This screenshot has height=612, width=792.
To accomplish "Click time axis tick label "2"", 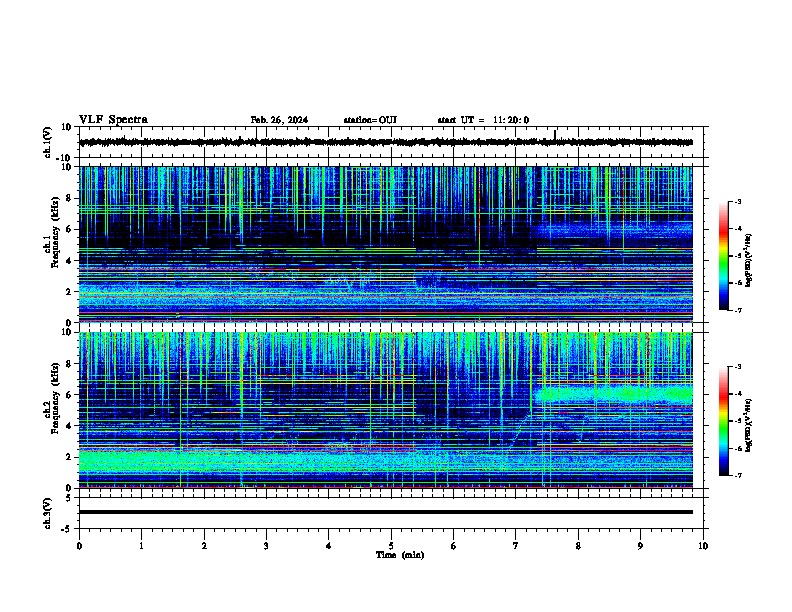I will point(204,546).
